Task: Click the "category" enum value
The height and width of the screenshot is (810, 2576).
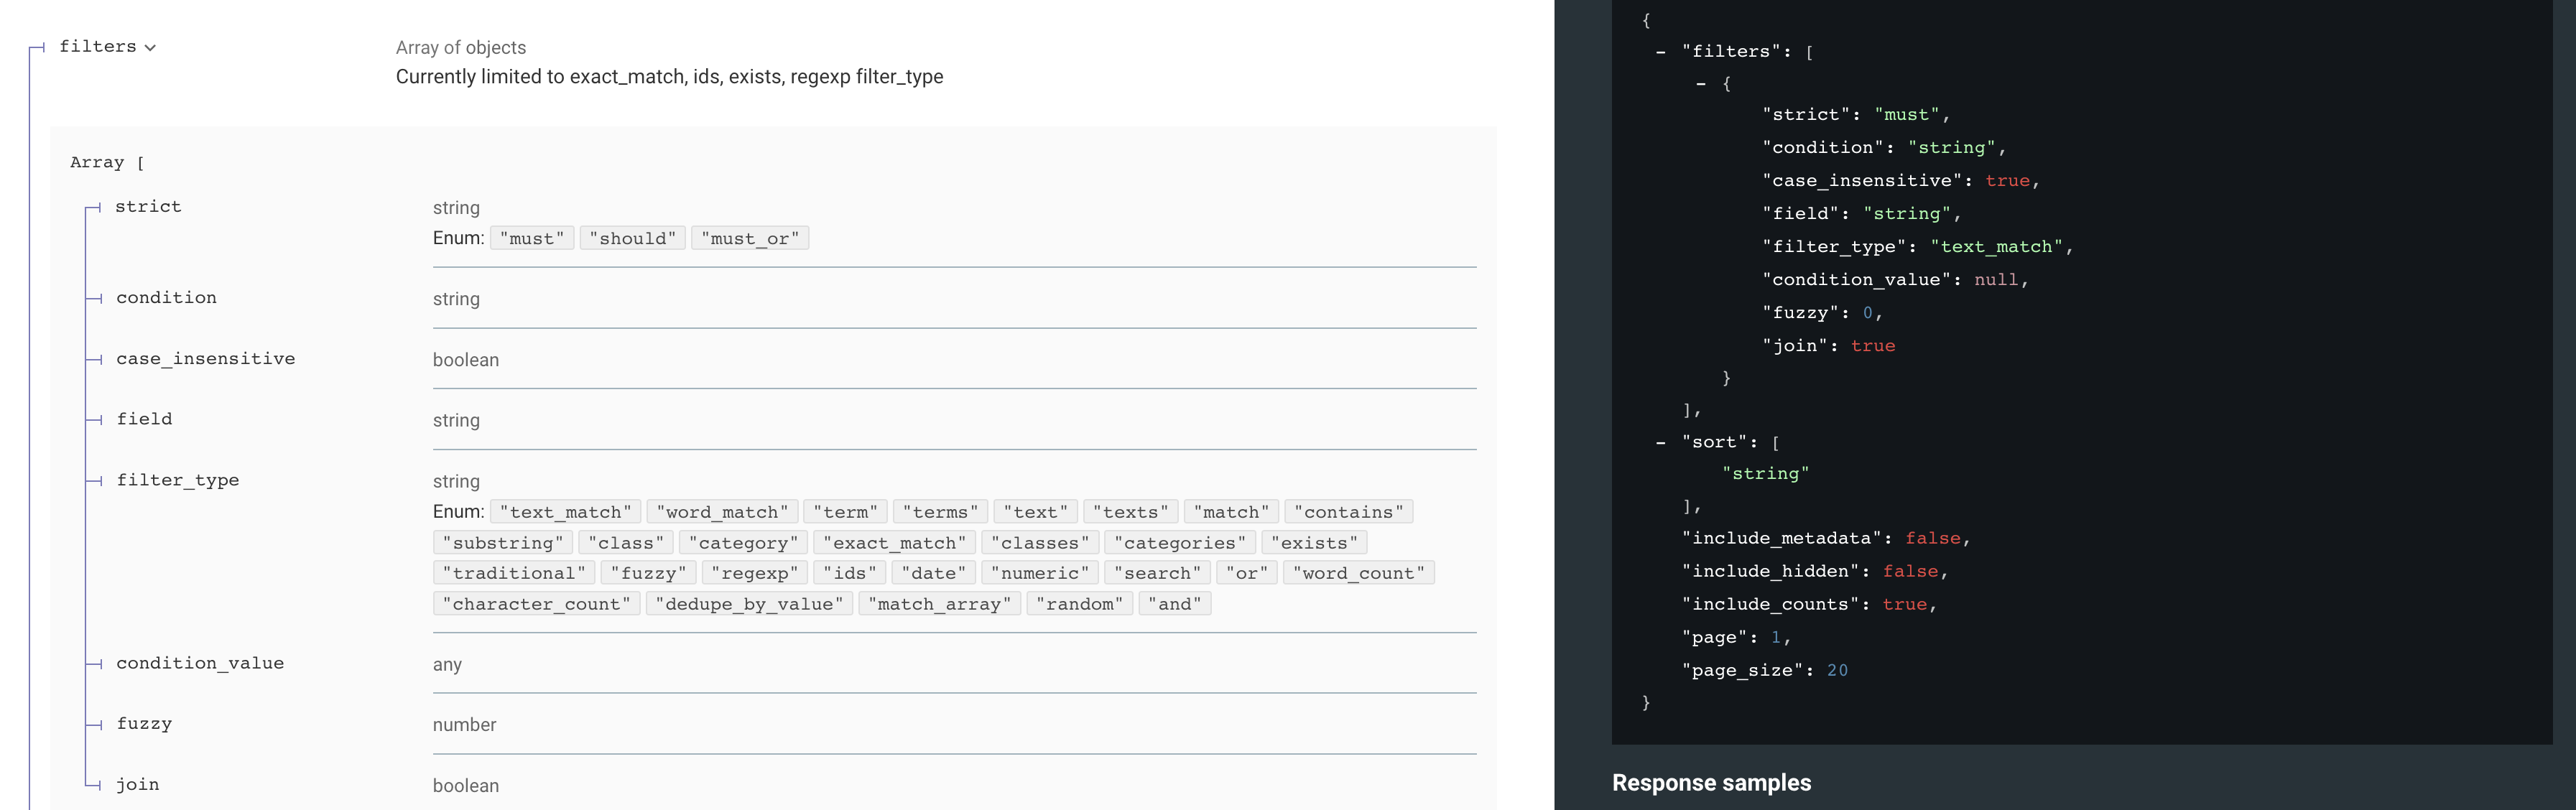Action: pyautogui.click(x=743, y=543)
